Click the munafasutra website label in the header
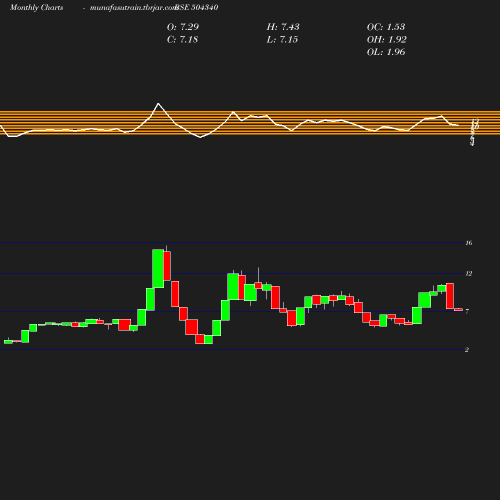This screenshot has height=500, width=500. 133,8
